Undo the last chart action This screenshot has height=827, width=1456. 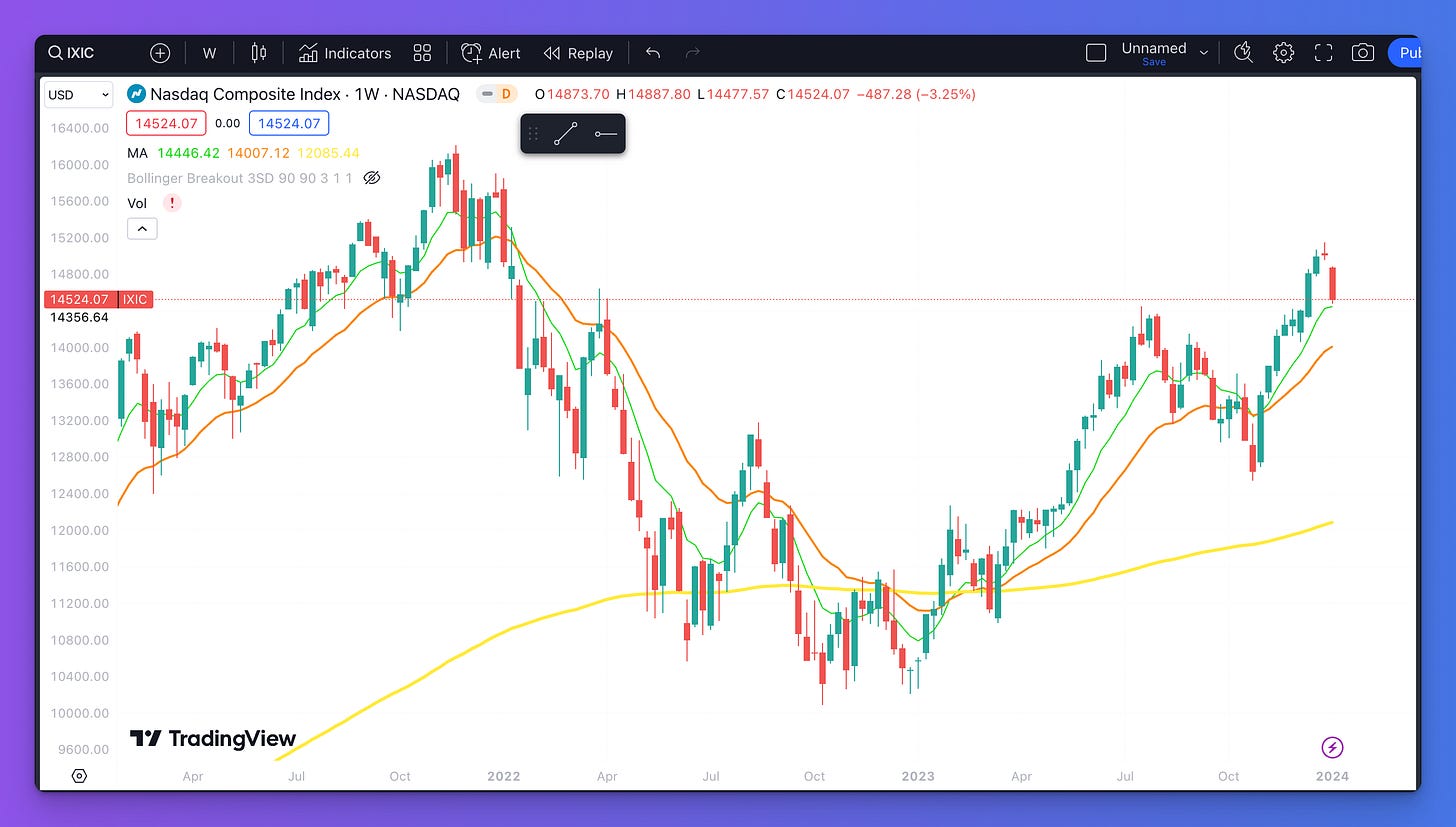[653, 53]
